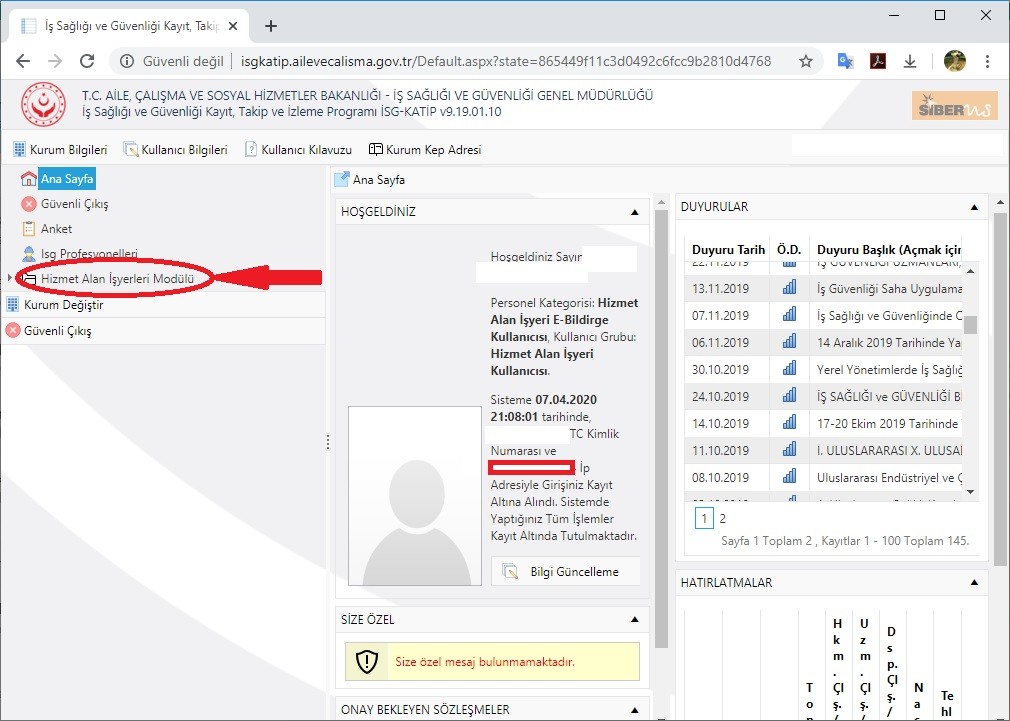1010x721 pixels.
Task: Click the Size özel mesaj shield icon
Action: click(367, 662)
